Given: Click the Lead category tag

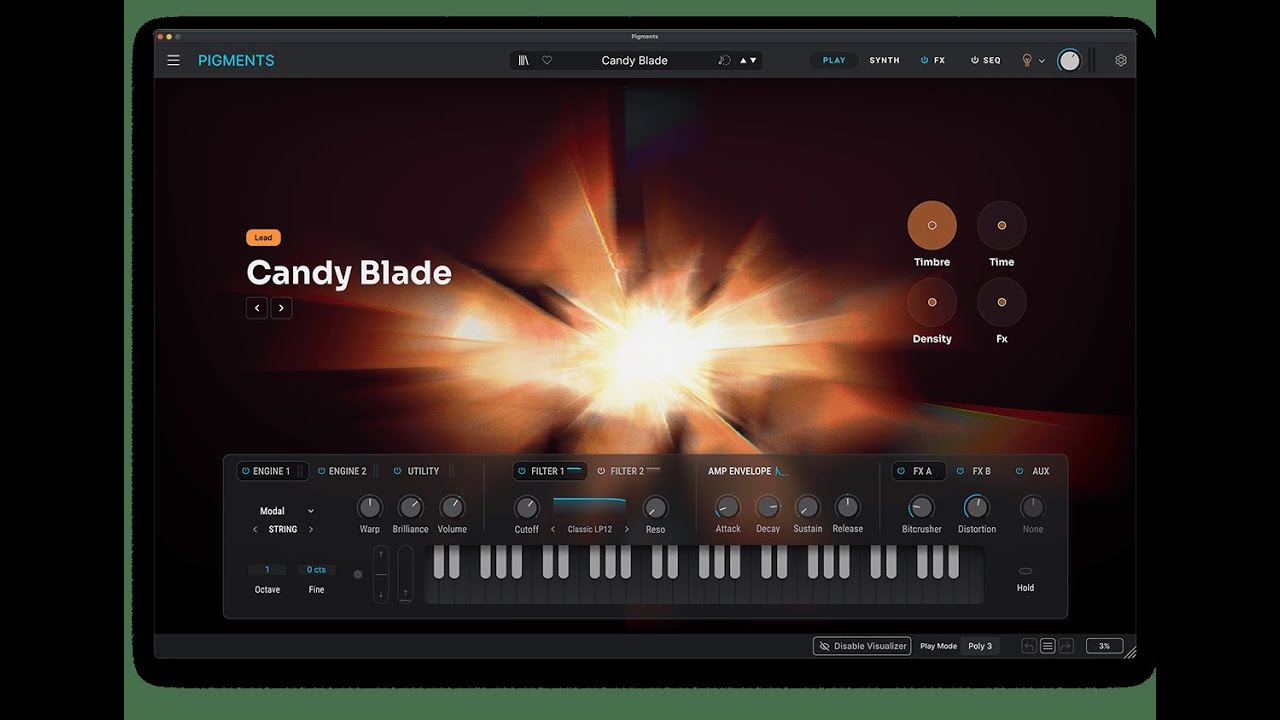Looking at the screenshot, I should coord(263,238).
